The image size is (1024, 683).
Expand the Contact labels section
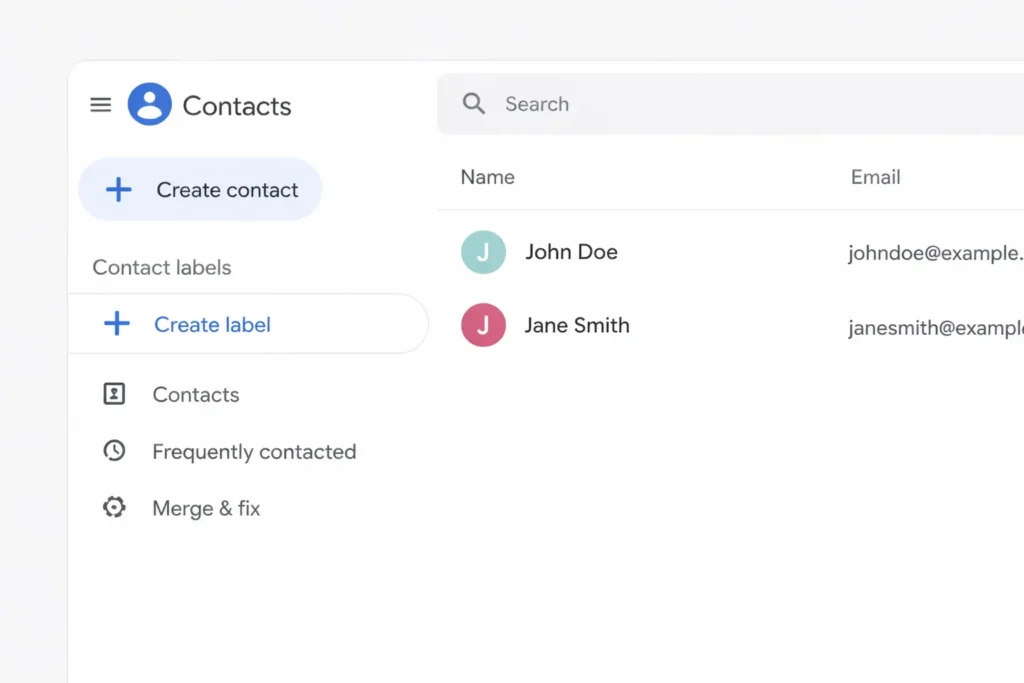[161, 267]
